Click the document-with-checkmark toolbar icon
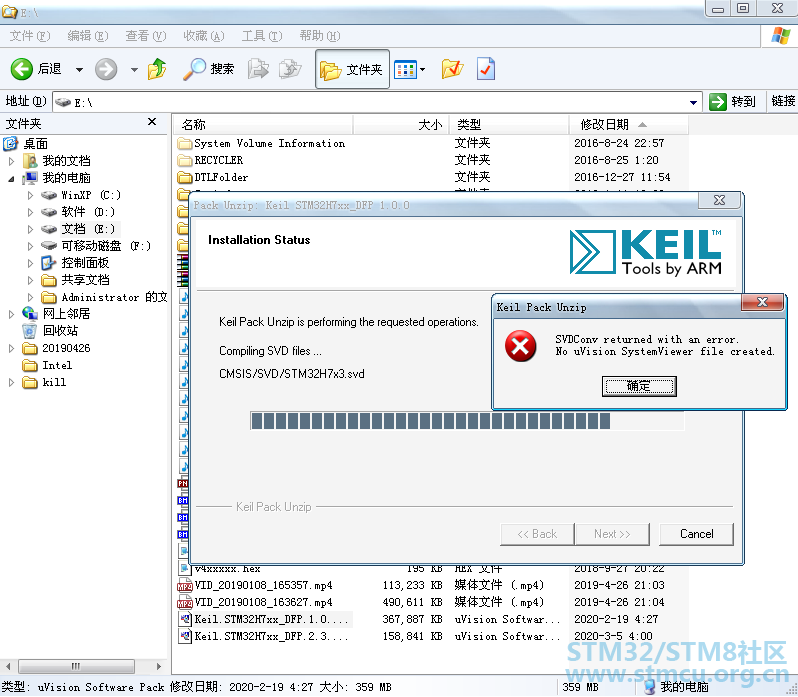This screenshot has height=697, width=798. coord(486,69)
